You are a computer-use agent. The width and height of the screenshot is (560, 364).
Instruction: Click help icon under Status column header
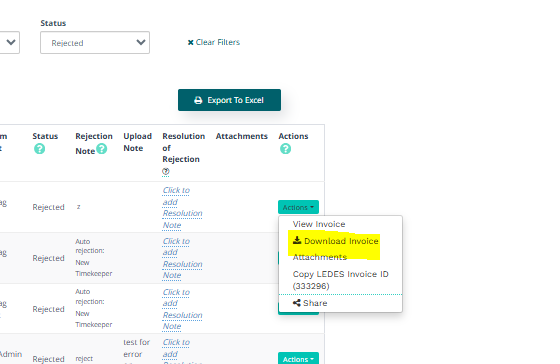point(39,149)
